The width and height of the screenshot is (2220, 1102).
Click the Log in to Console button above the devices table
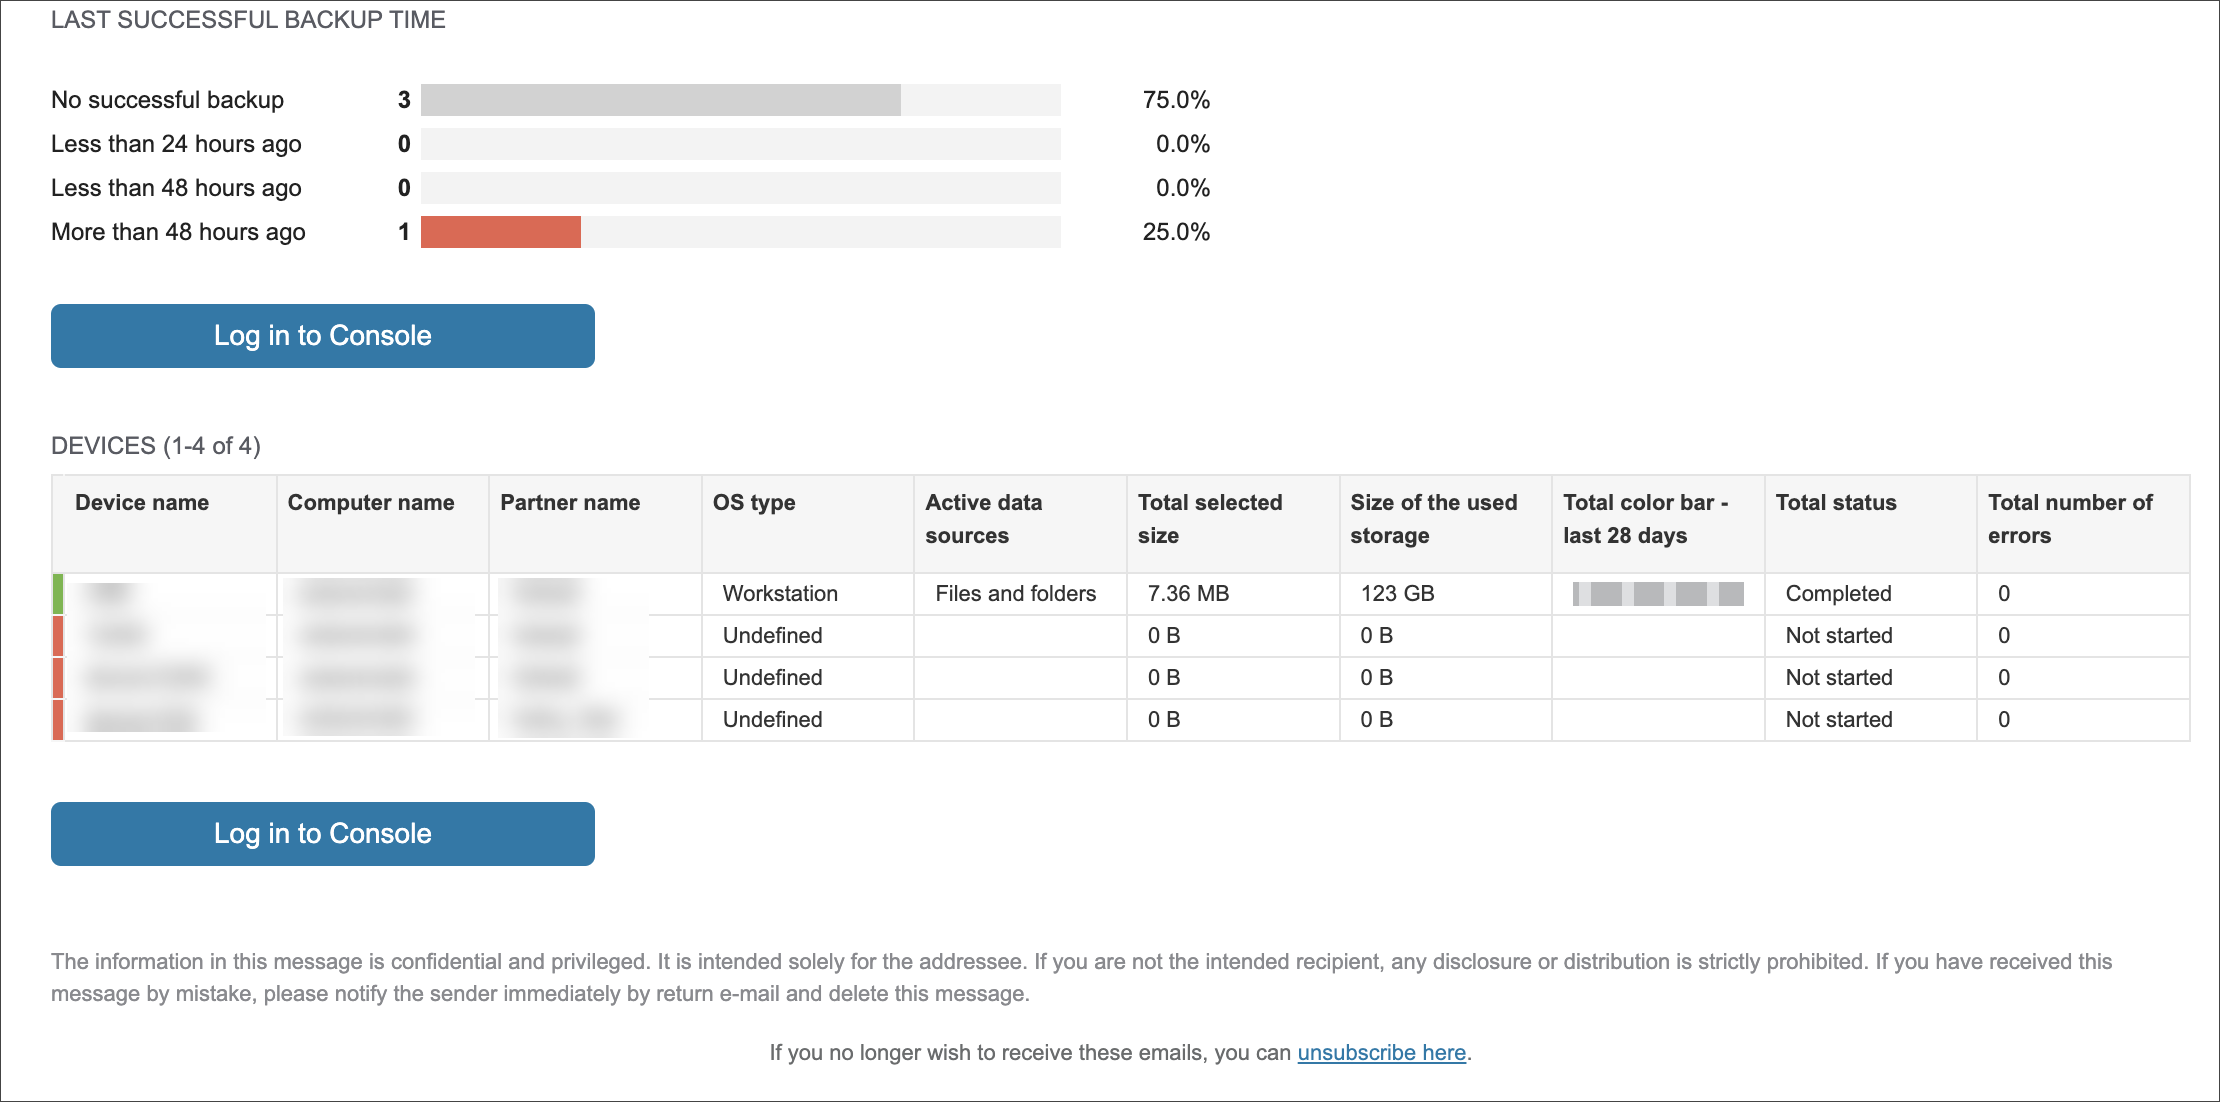pyautogui.click(x=322, y=336)
